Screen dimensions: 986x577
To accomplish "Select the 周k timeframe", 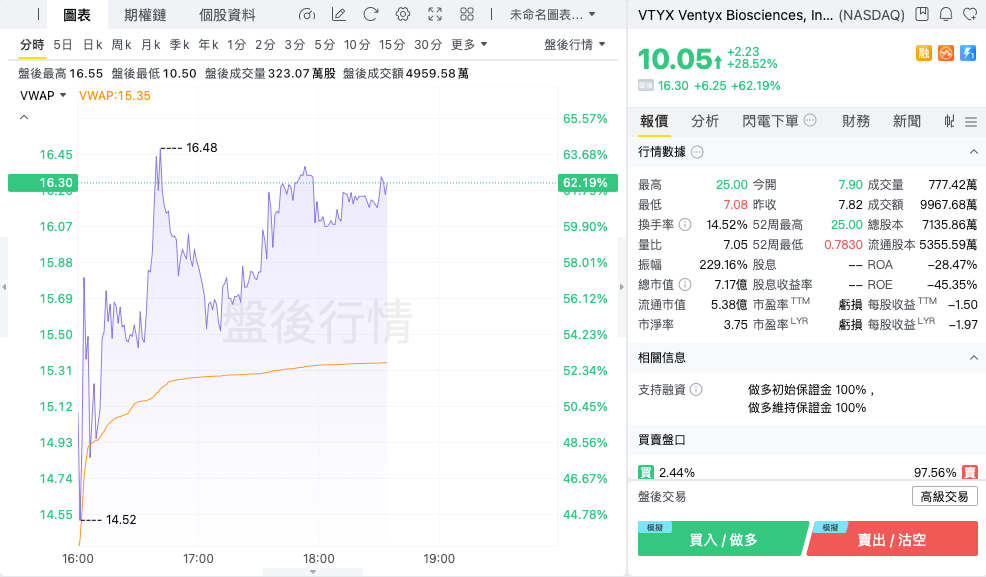I will pos(121,45).
